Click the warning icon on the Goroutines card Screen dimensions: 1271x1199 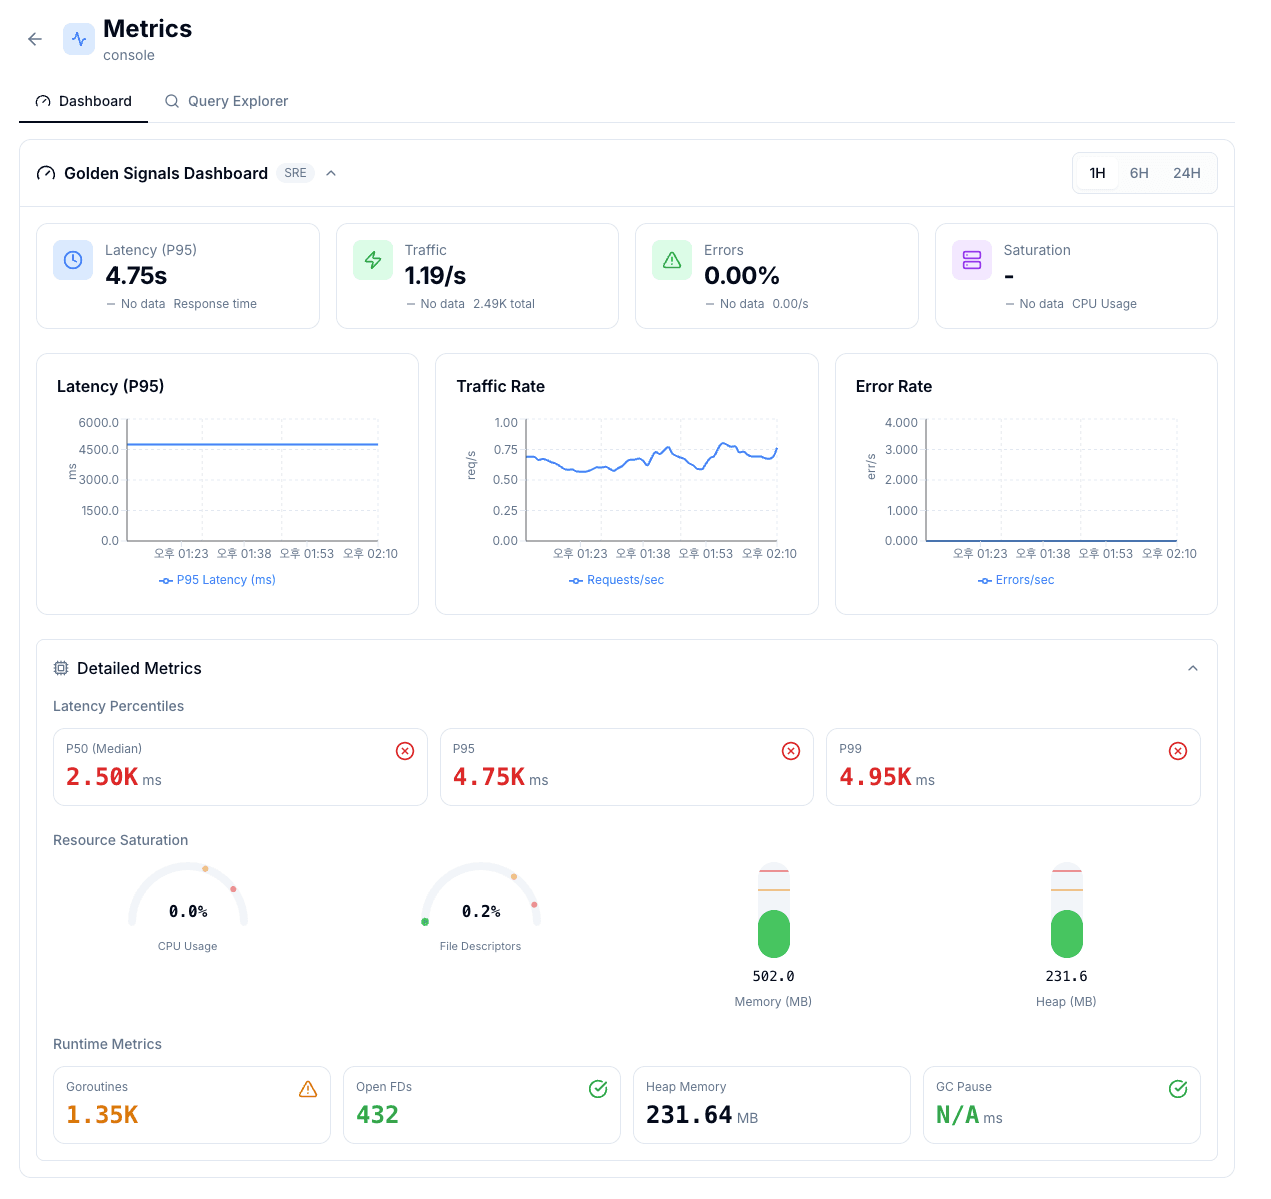pyautogui.click(x=308, y=1089)
